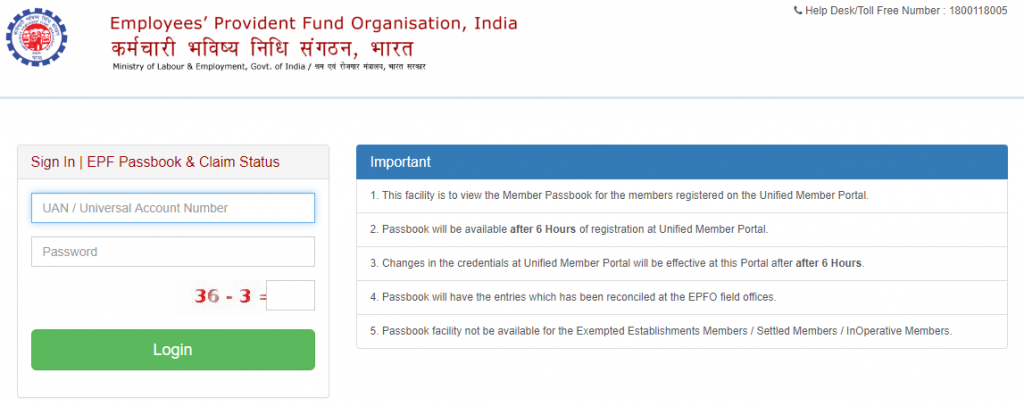Screen dimensions: 1024x406
Task: Click into the Password field
Action: point(173,252)
